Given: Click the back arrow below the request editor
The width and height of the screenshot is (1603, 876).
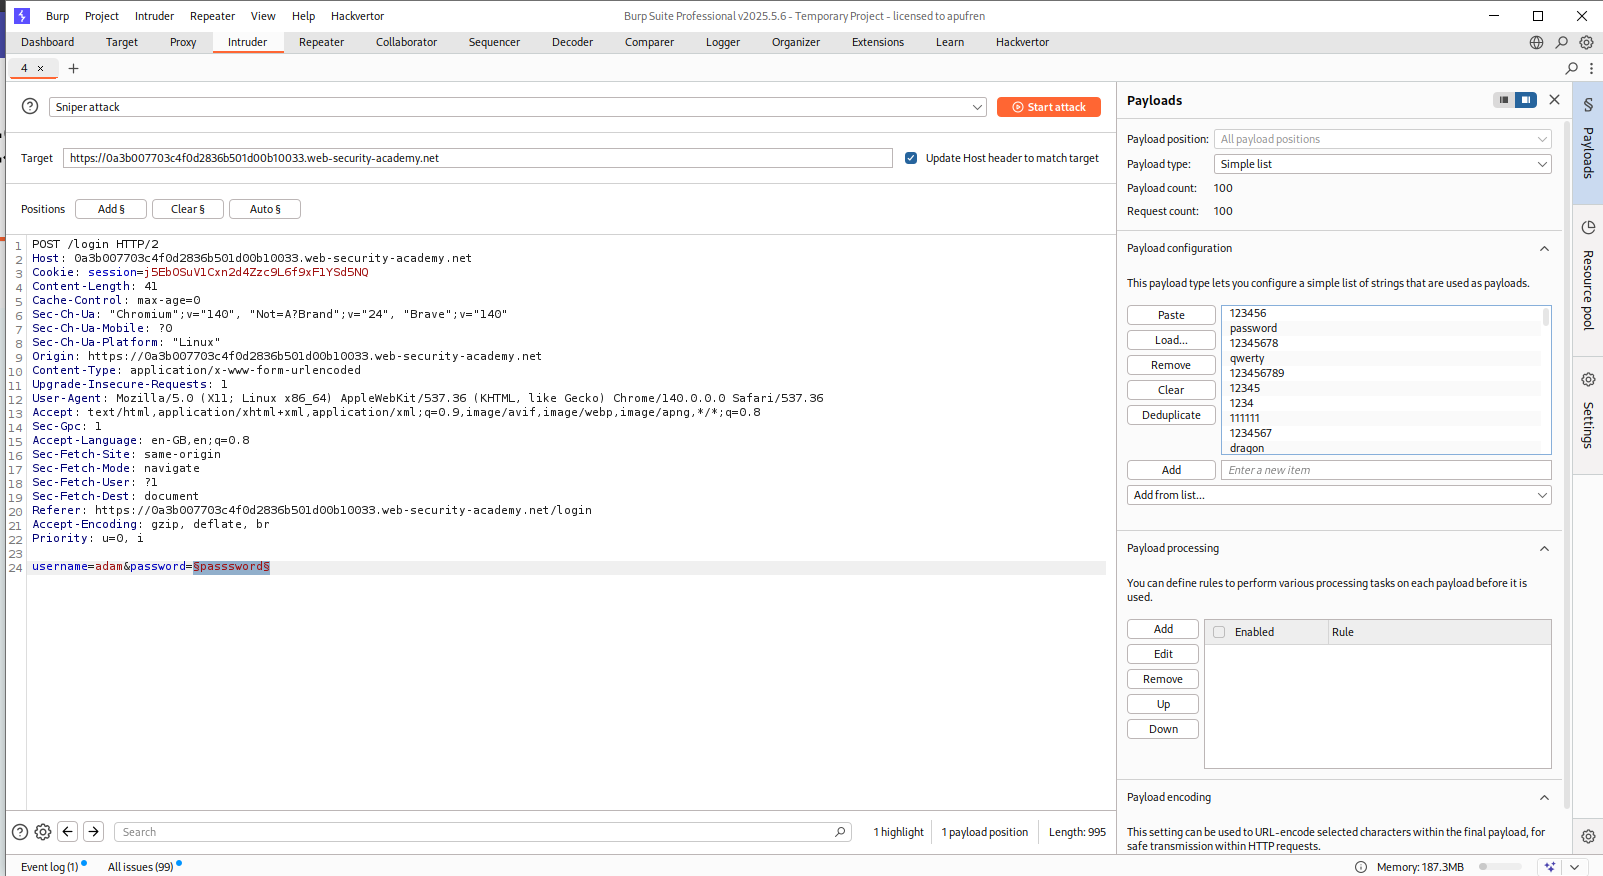Looking at the screenshot, I should [x=68, y=832].
